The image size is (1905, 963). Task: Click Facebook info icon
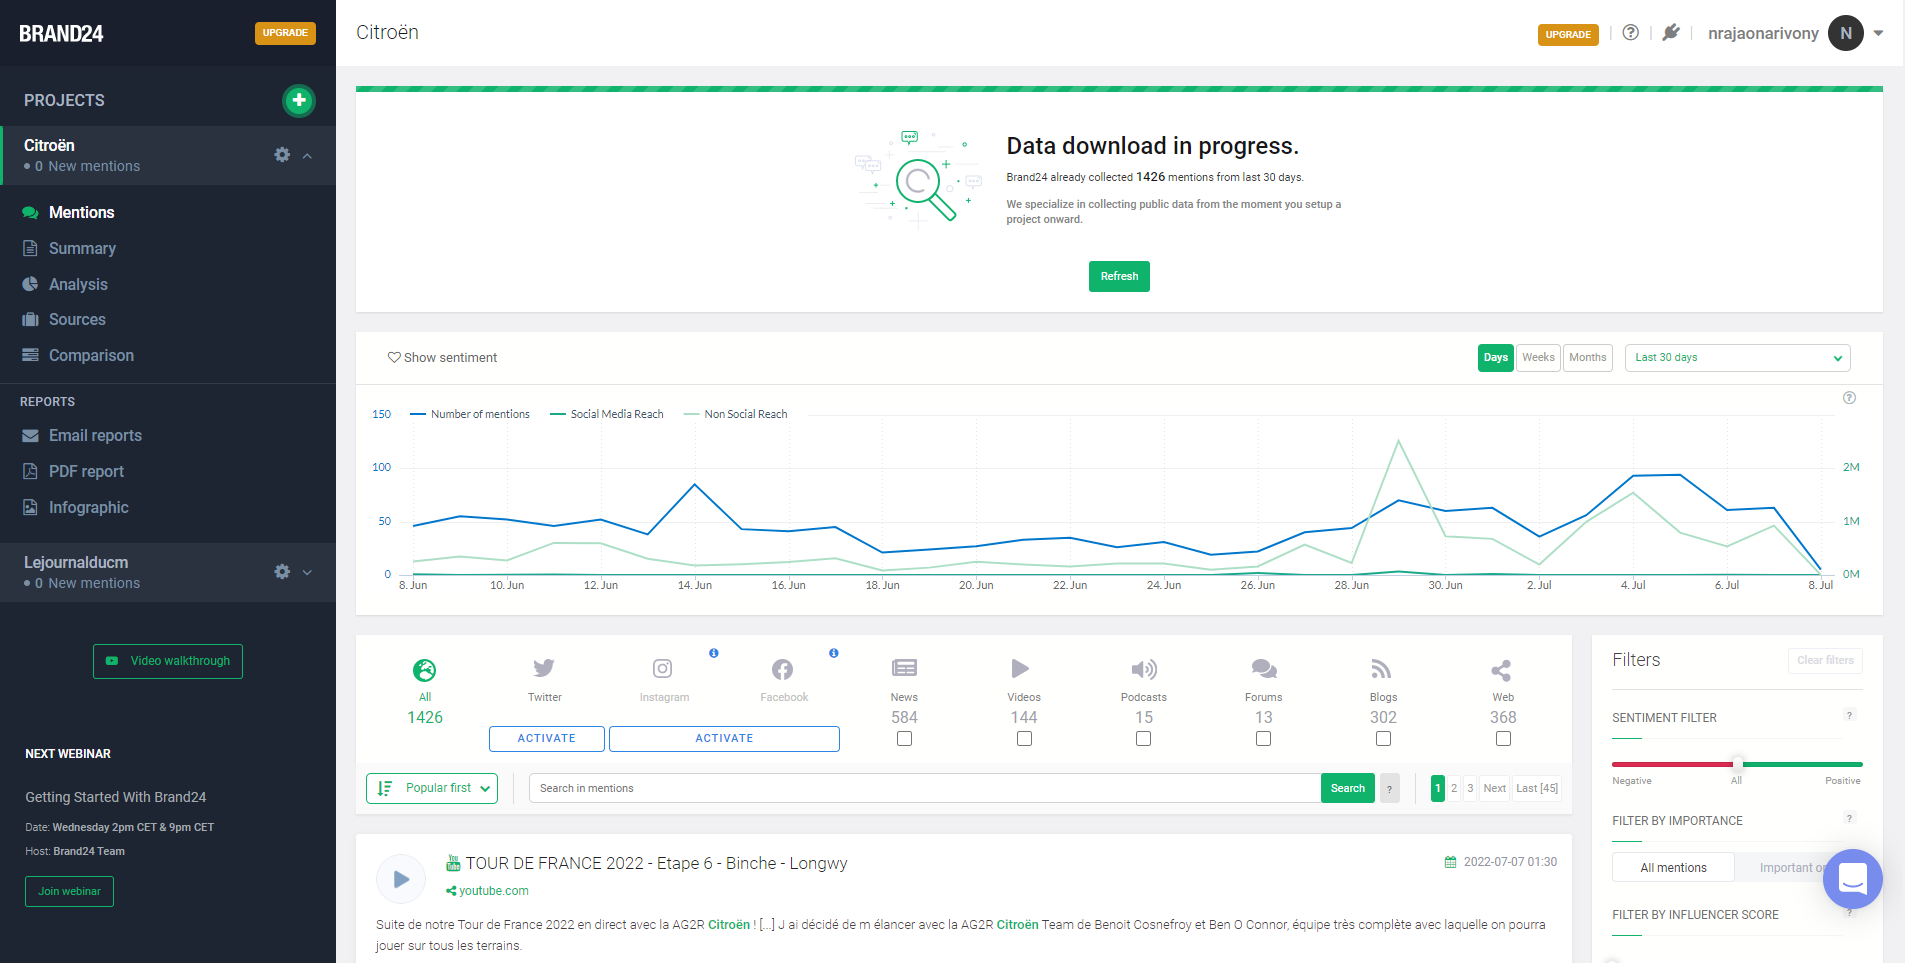834,653
